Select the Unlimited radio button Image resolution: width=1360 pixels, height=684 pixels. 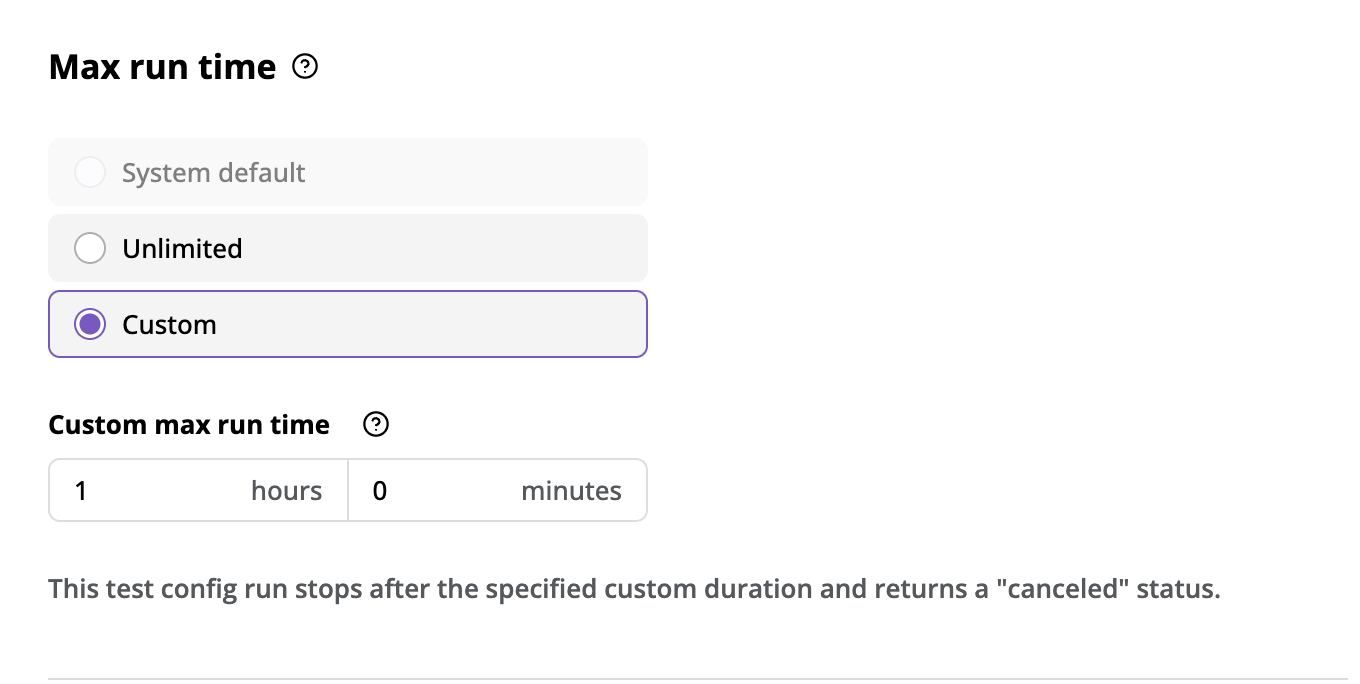click(x=90, y=248)
